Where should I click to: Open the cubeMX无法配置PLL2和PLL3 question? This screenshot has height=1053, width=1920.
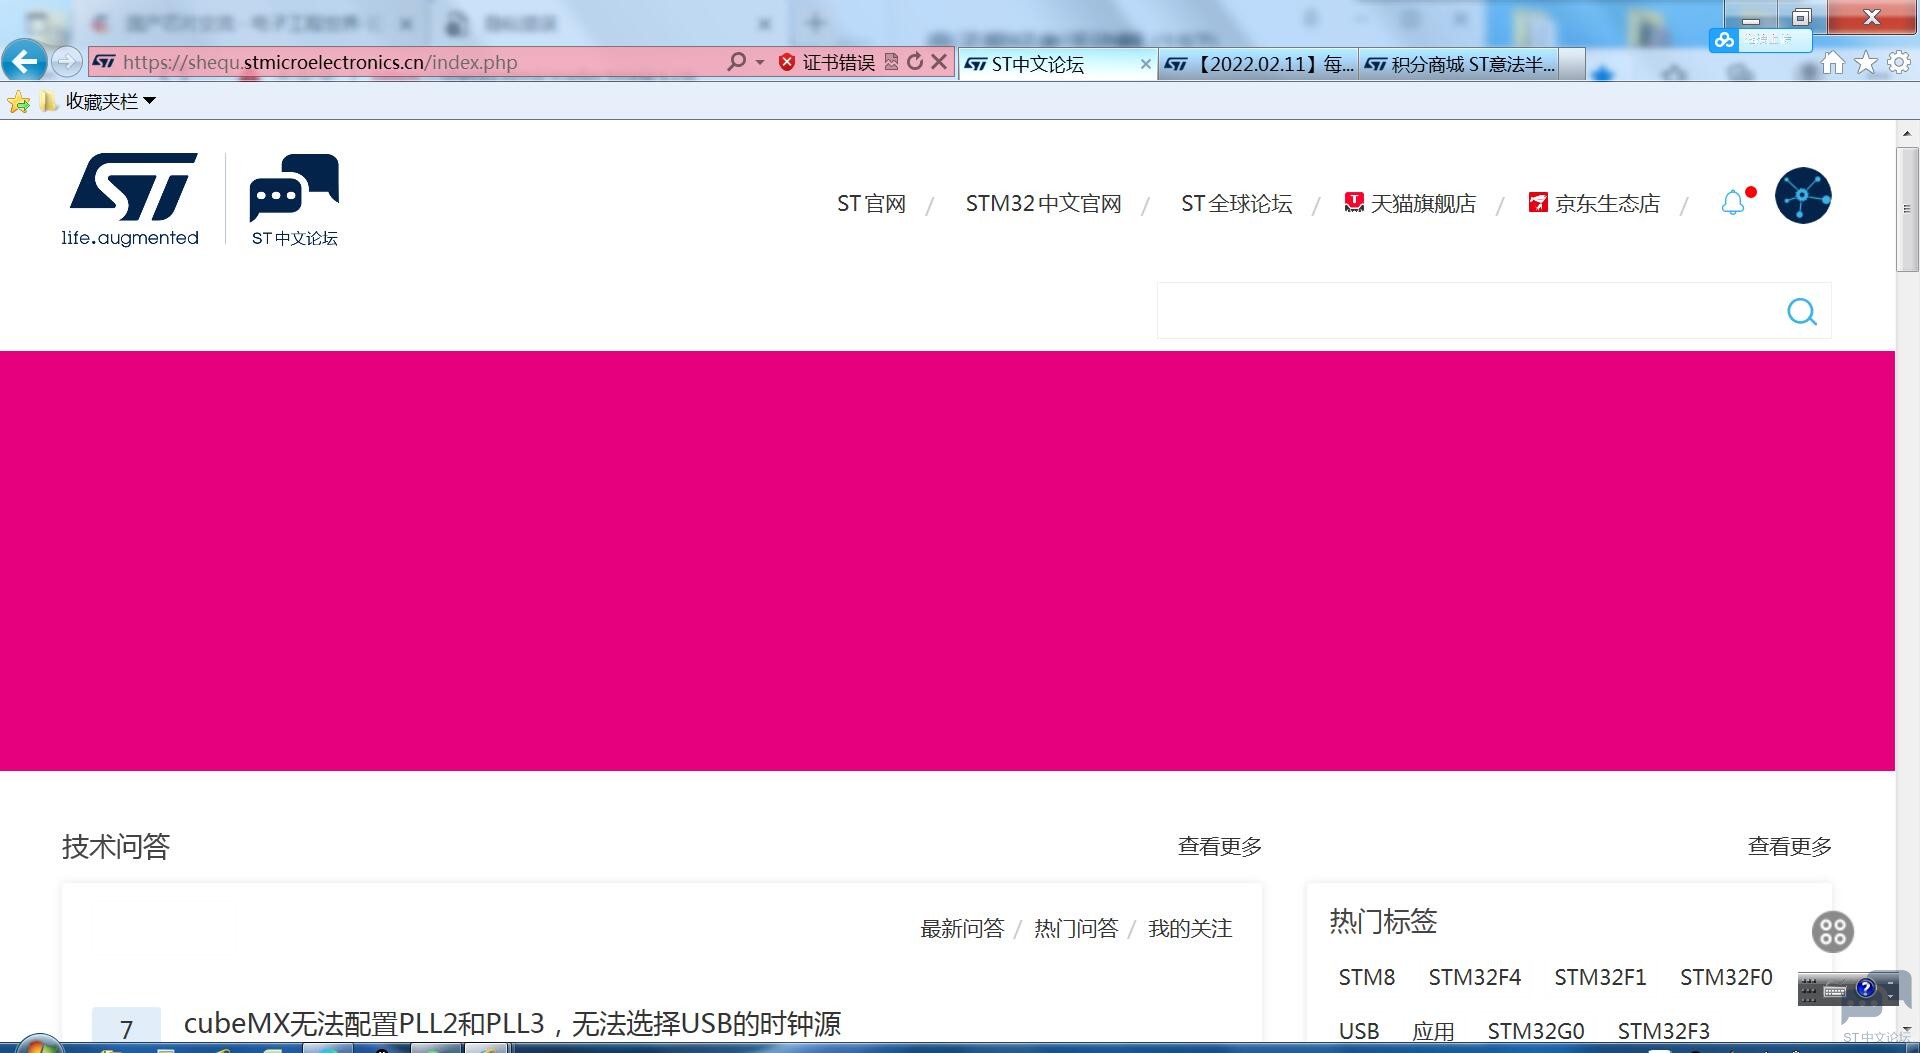(x=512, y=1024)
